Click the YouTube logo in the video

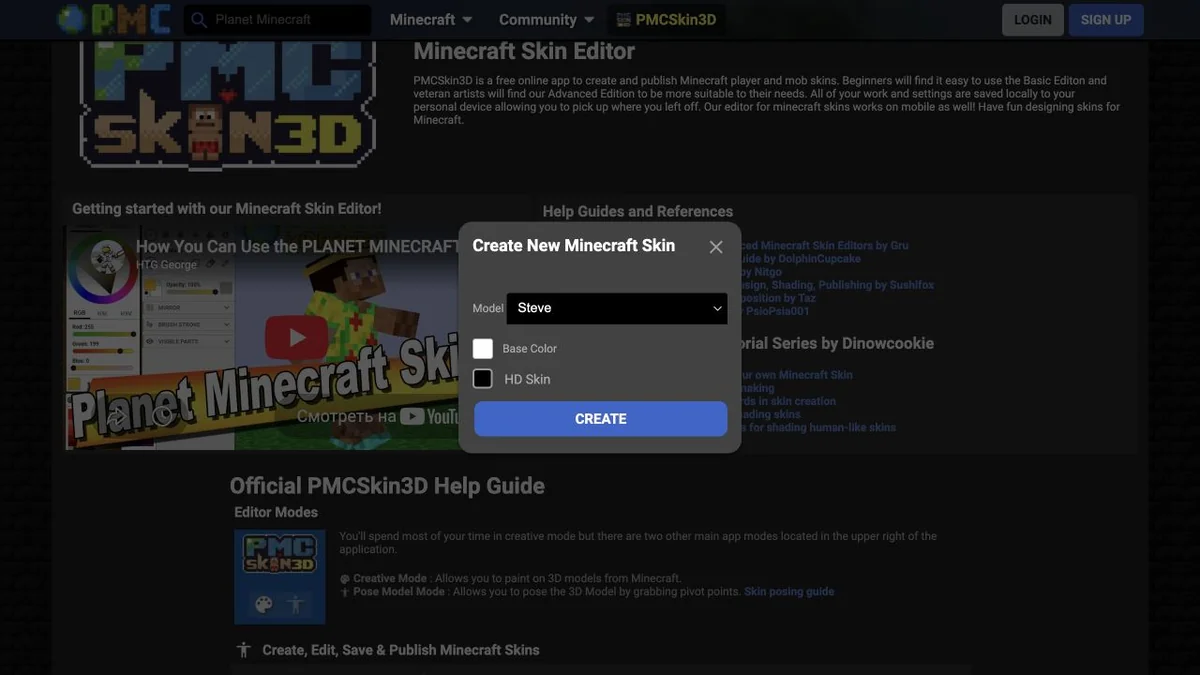429,417
